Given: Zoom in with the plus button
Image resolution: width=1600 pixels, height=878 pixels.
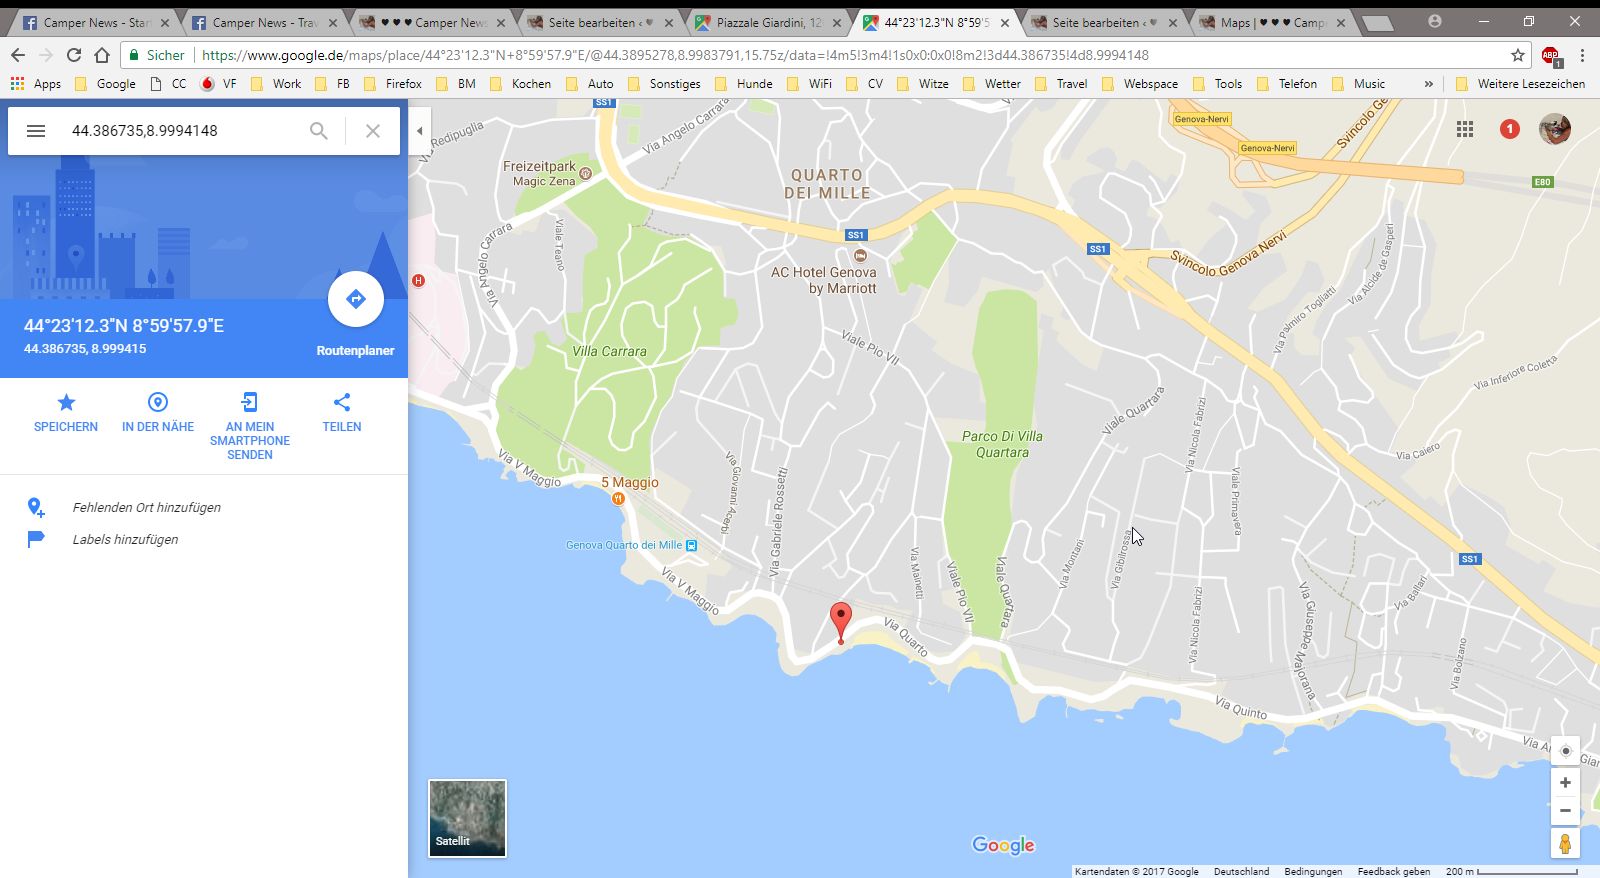Looking at the screenshot, I should tap(1565, 783).
